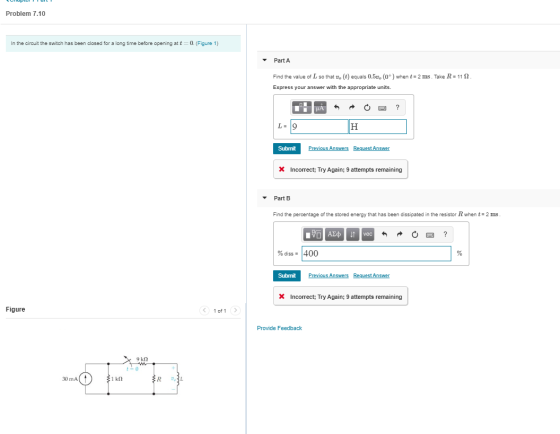This screenshot has width=560, height=434.
Task: Open help question mark in Part B
Action: [x=445, y=234]
